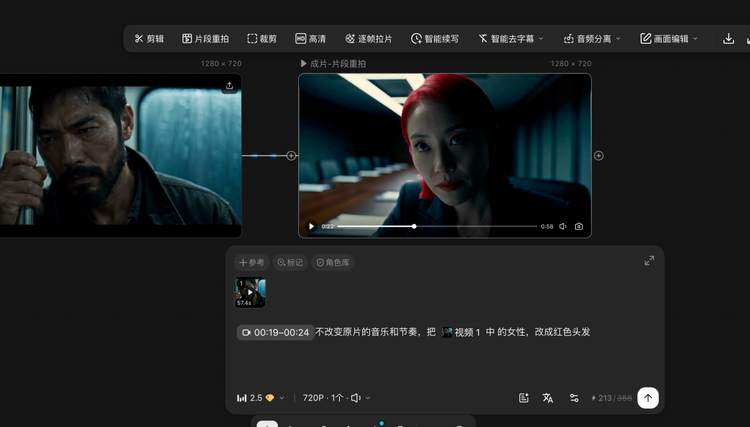Select the 剪辑 scissors tool
Viewport: 750px width, 427px height.
(x=149, y=39)
